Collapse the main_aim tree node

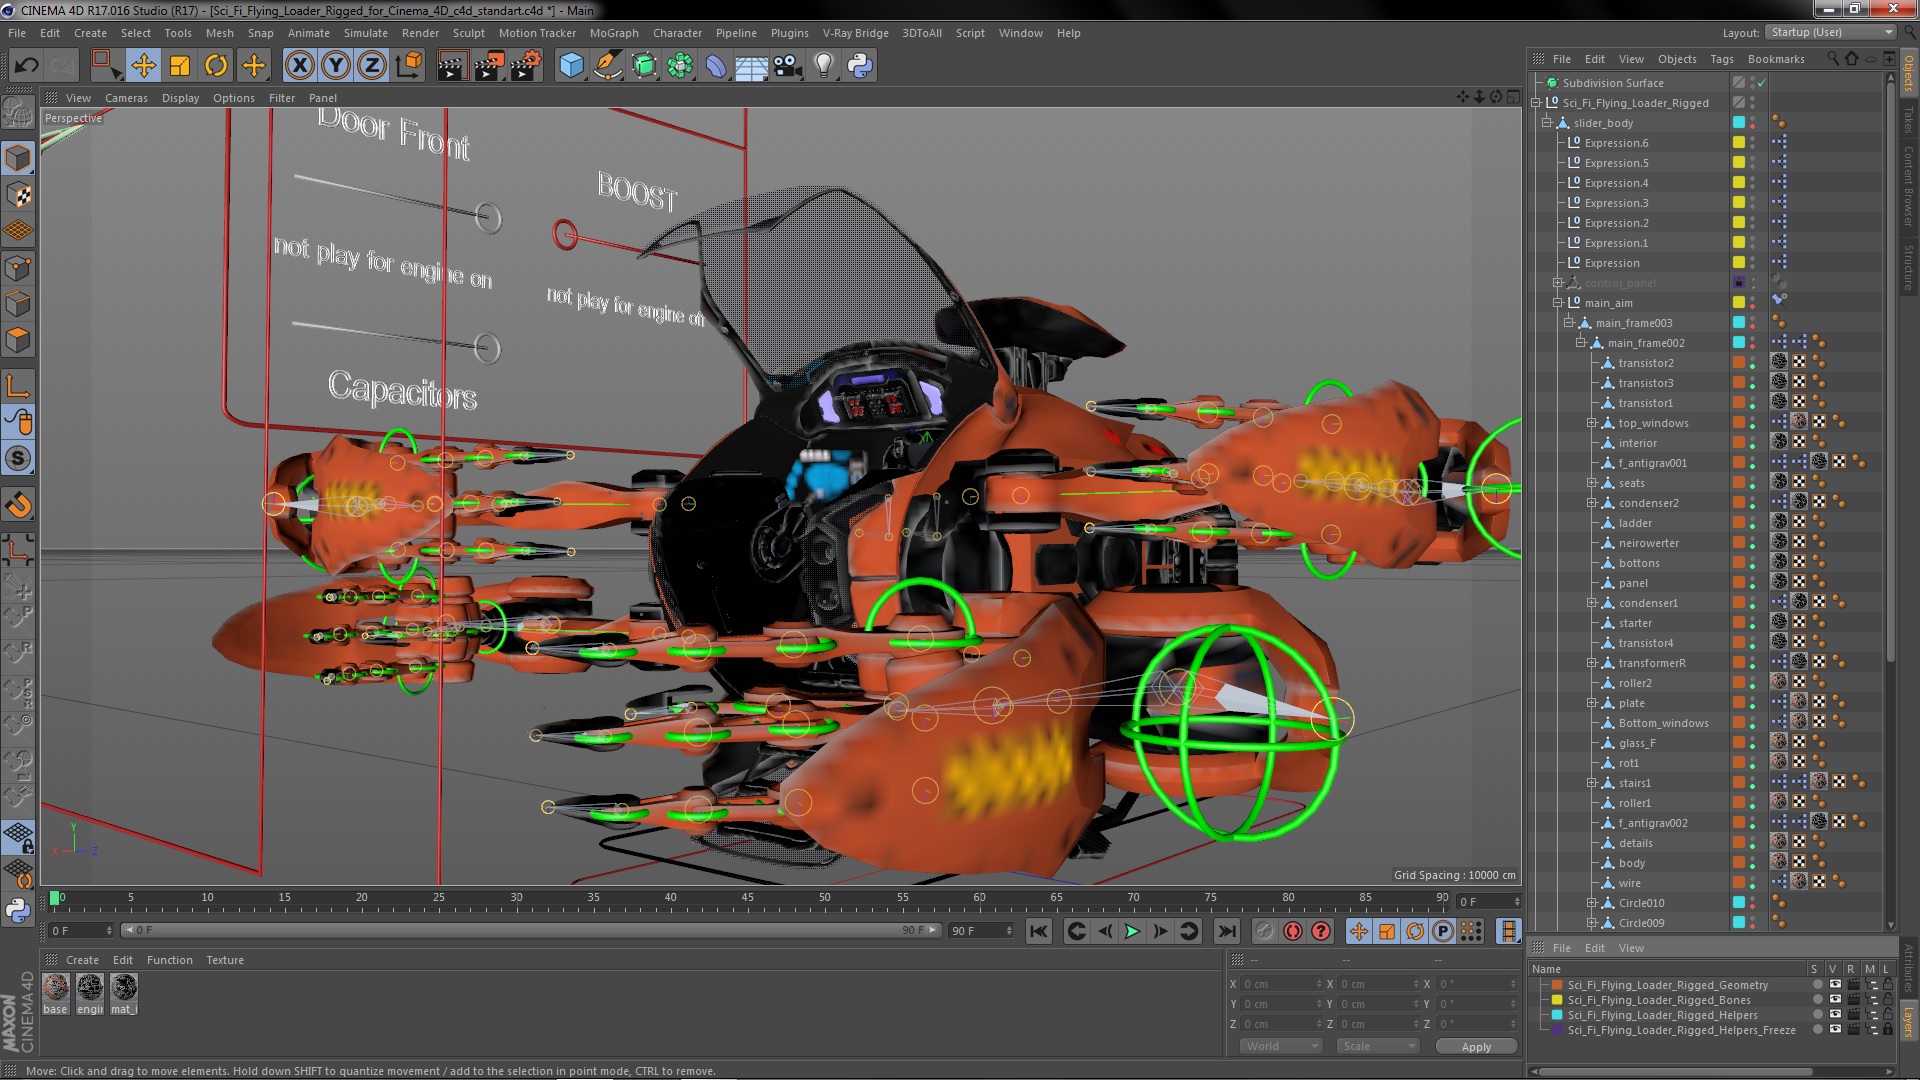pyautogui.click(x=1558, y=303)
